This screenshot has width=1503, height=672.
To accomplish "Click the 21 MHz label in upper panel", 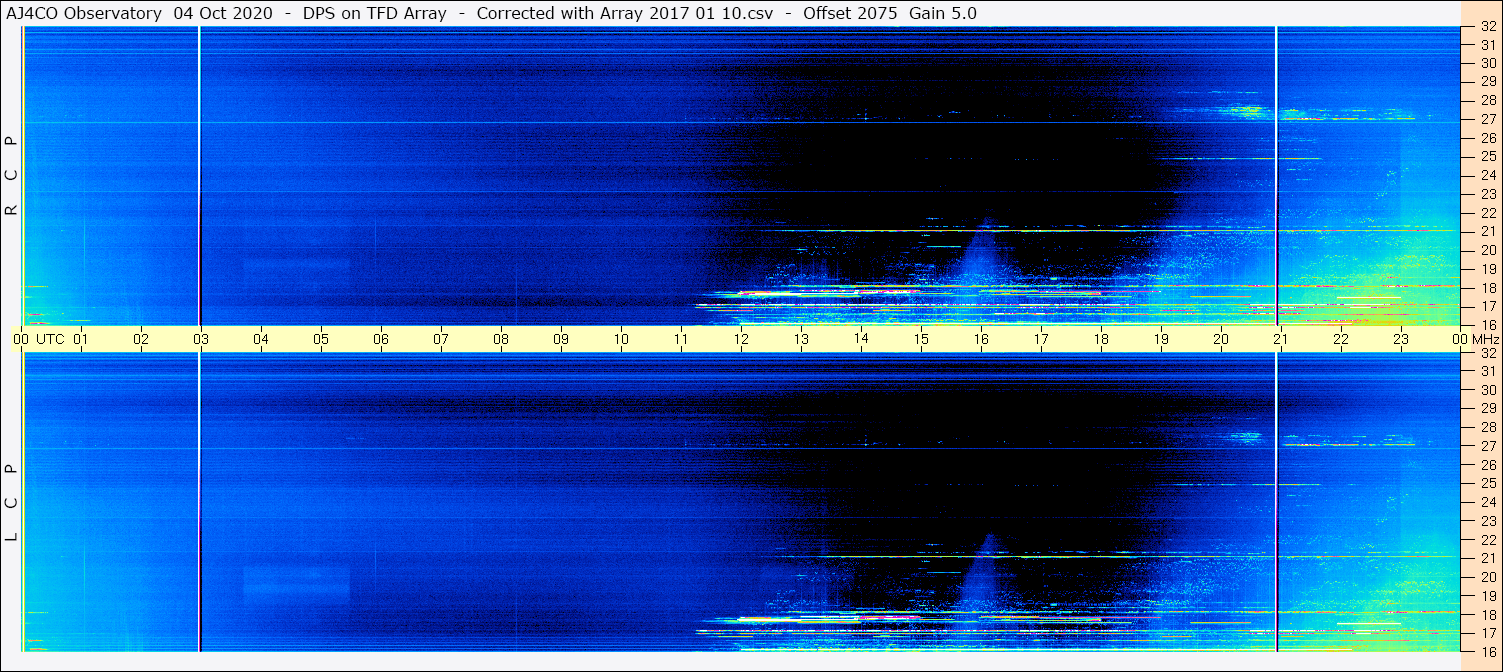I will pyautogui.click(x=1487, y=231).
